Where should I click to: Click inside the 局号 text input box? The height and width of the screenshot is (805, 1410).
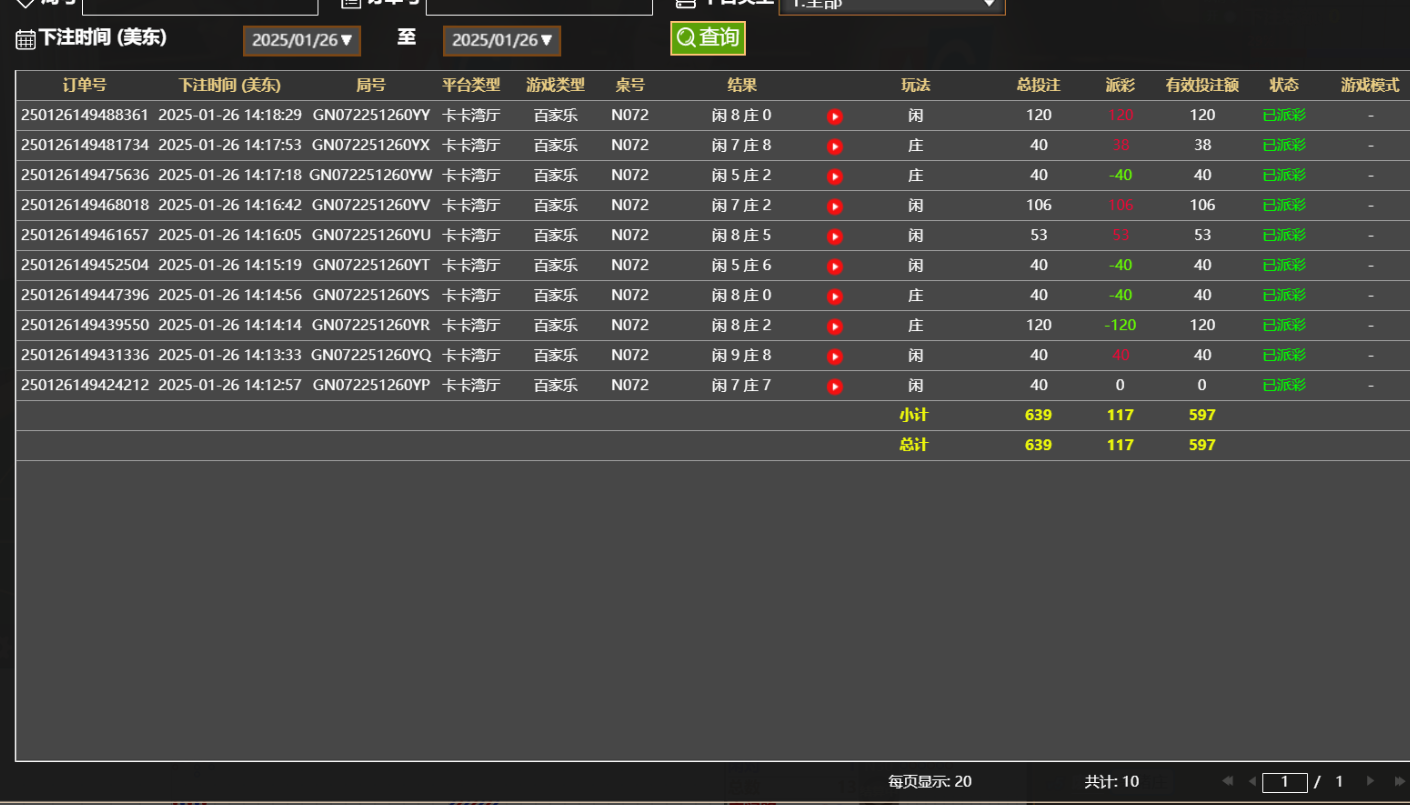(539, 5)
